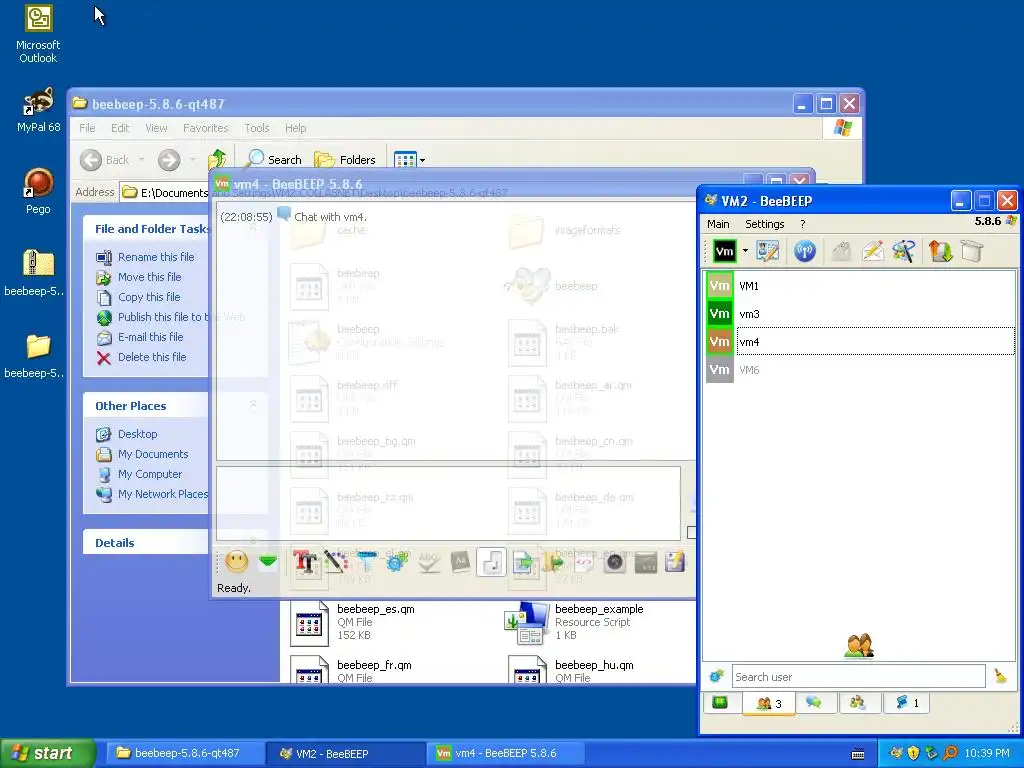
Task: Select font color pencil icon in vm4 chat
Action: click(x=335, y=562)
